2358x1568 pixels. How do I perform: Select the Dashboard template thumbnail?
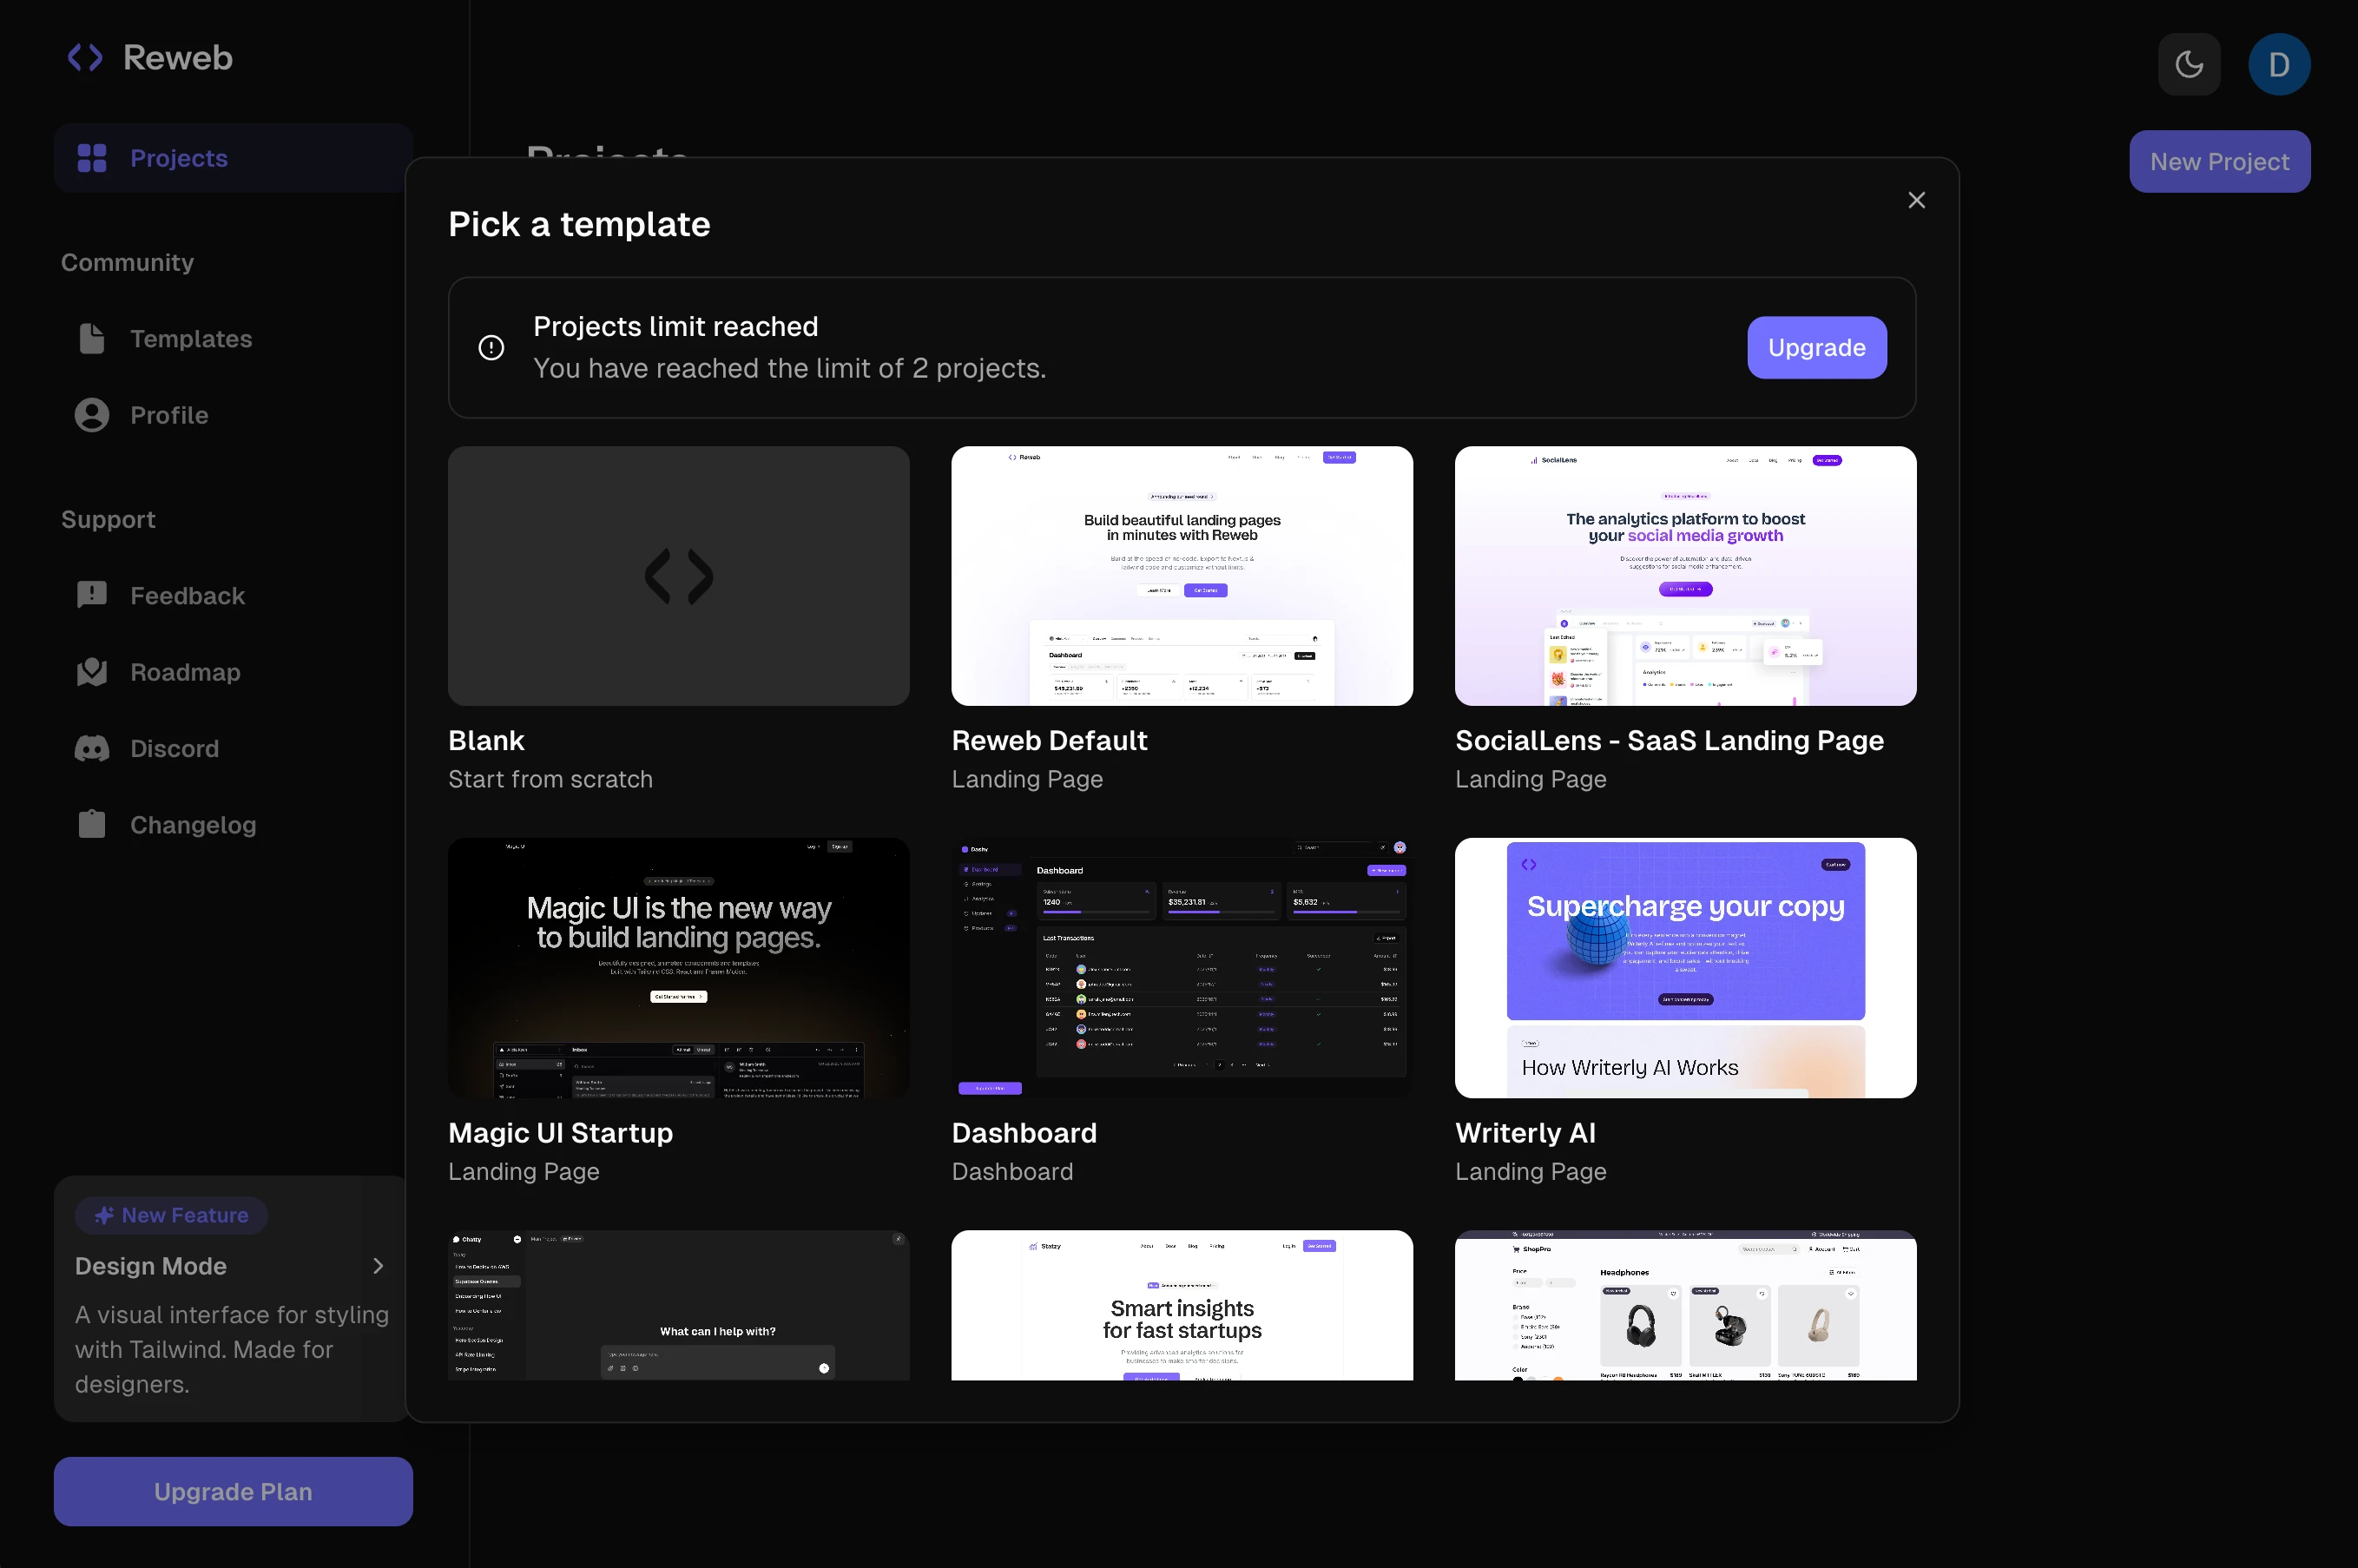[x=1182, y=968]
